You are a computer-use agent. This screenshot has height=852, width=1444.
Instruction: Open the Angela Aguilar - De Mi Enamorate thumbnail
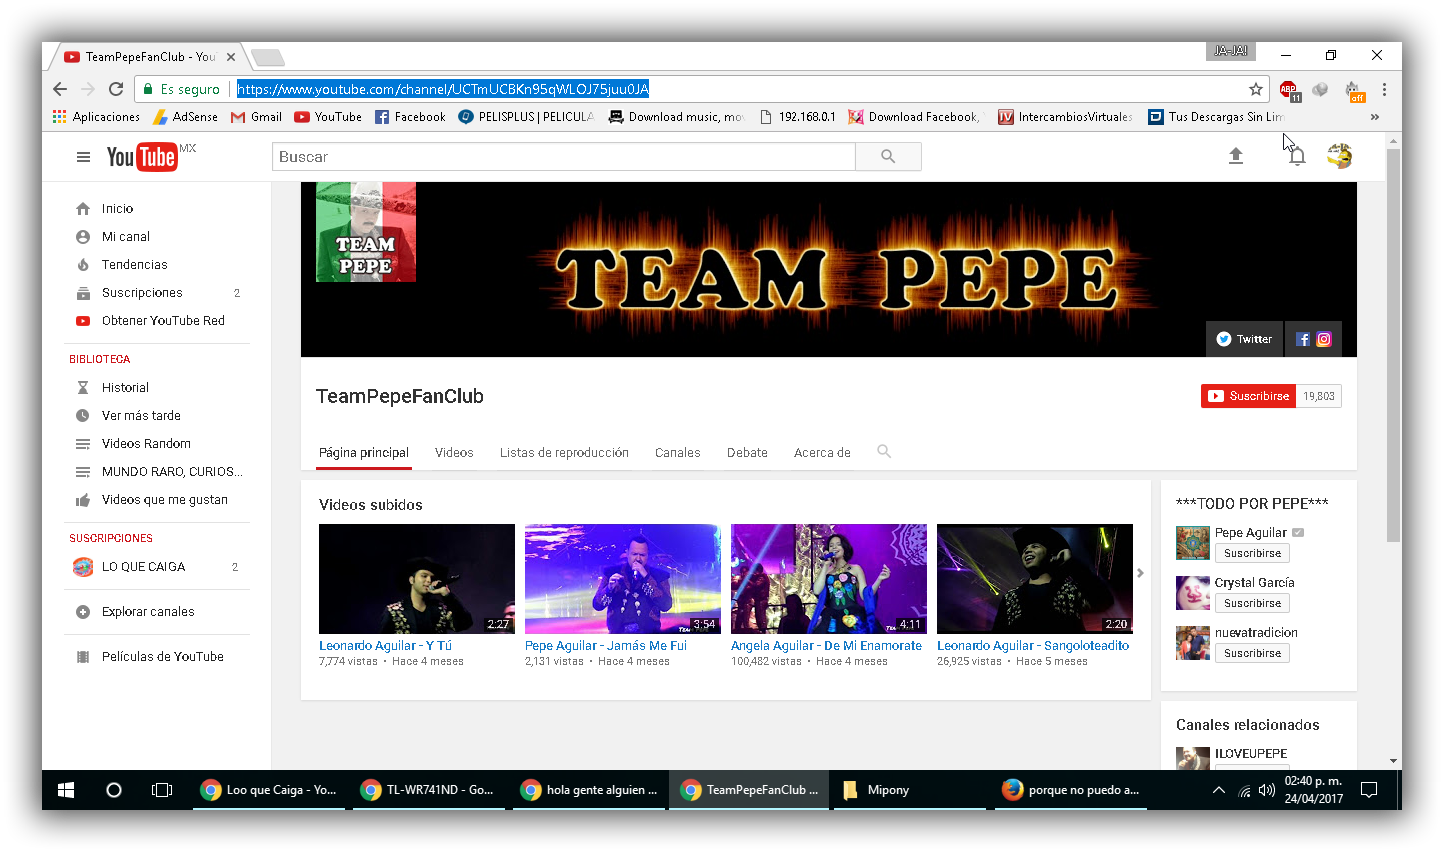pyautogui.click(x=829, y=579)
